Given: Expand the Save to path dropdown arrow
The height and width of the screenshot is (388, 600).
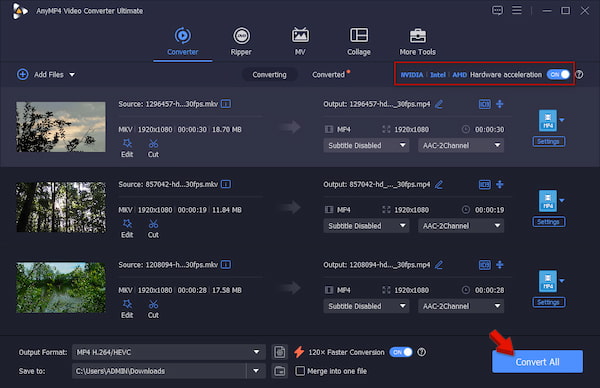Looking at the screenshot, I should (256, 371).
